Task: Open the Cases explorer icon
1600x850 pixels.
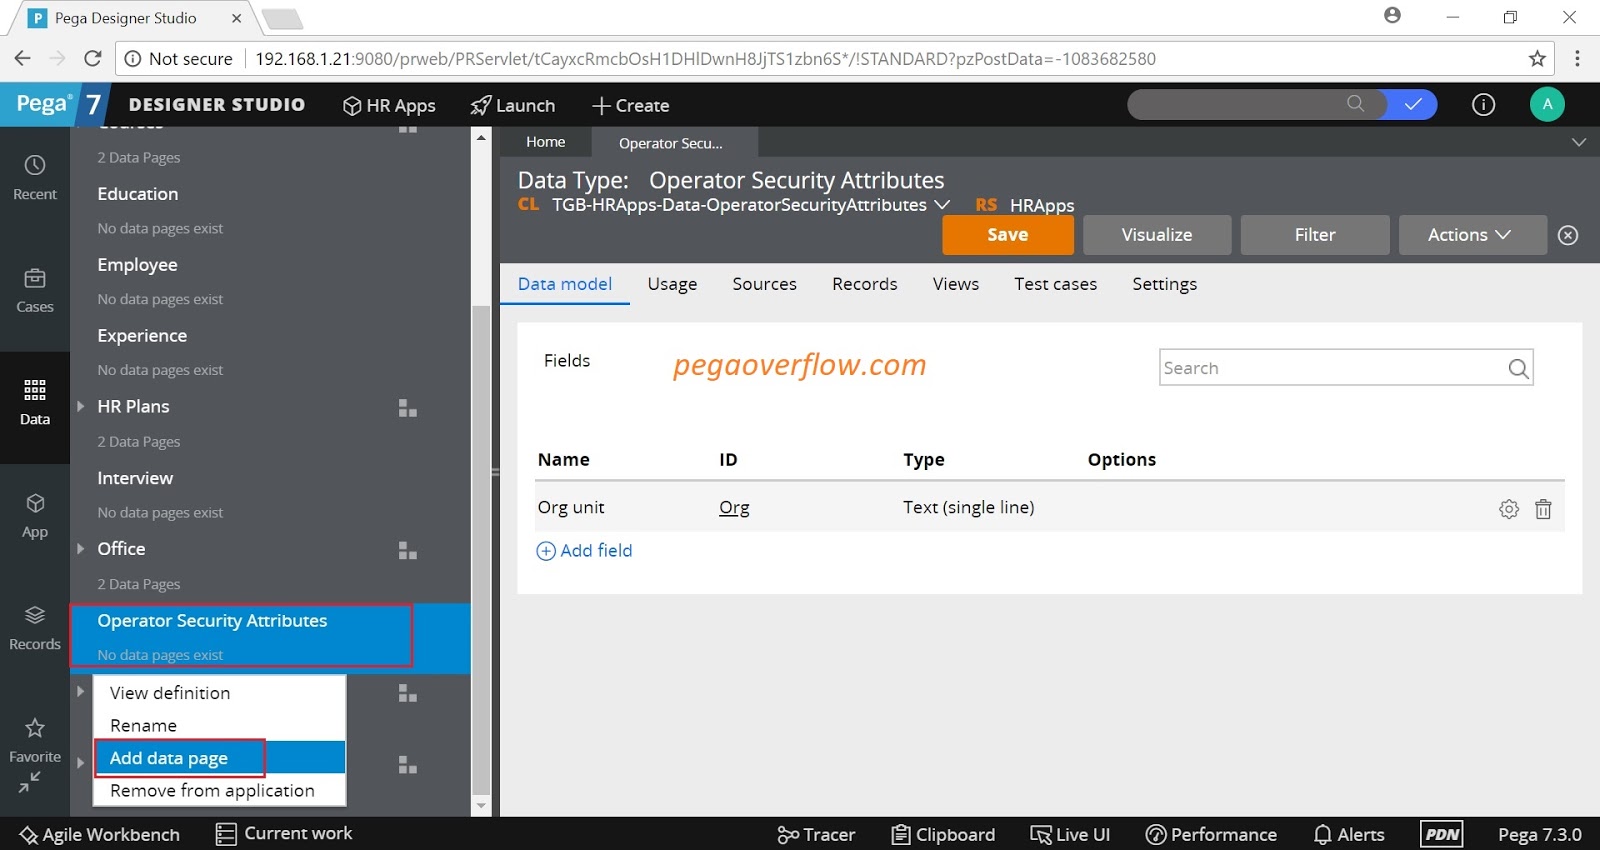Action: coord(35,278)
